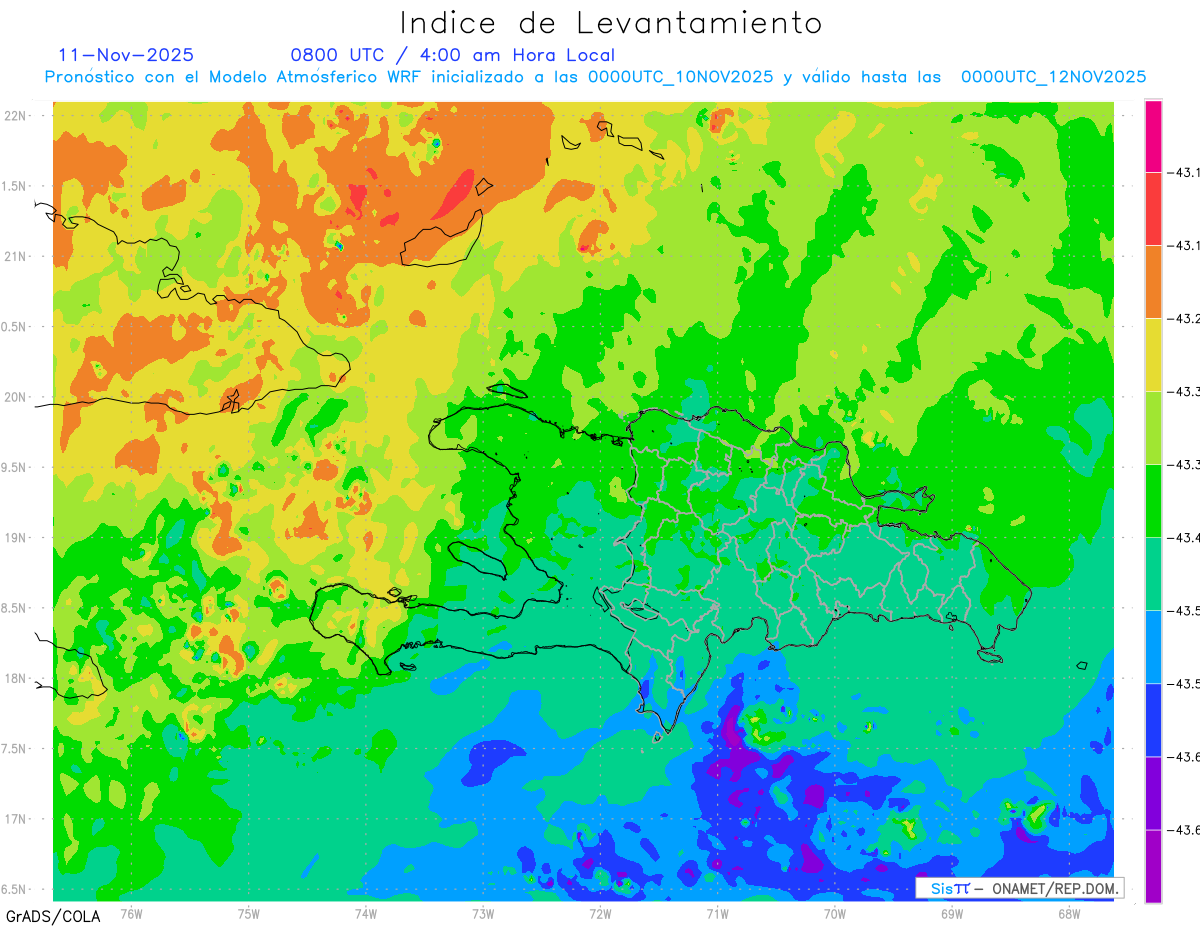
Task: Pick the yellow legend color swatch
Action: tap(1153, 355)
